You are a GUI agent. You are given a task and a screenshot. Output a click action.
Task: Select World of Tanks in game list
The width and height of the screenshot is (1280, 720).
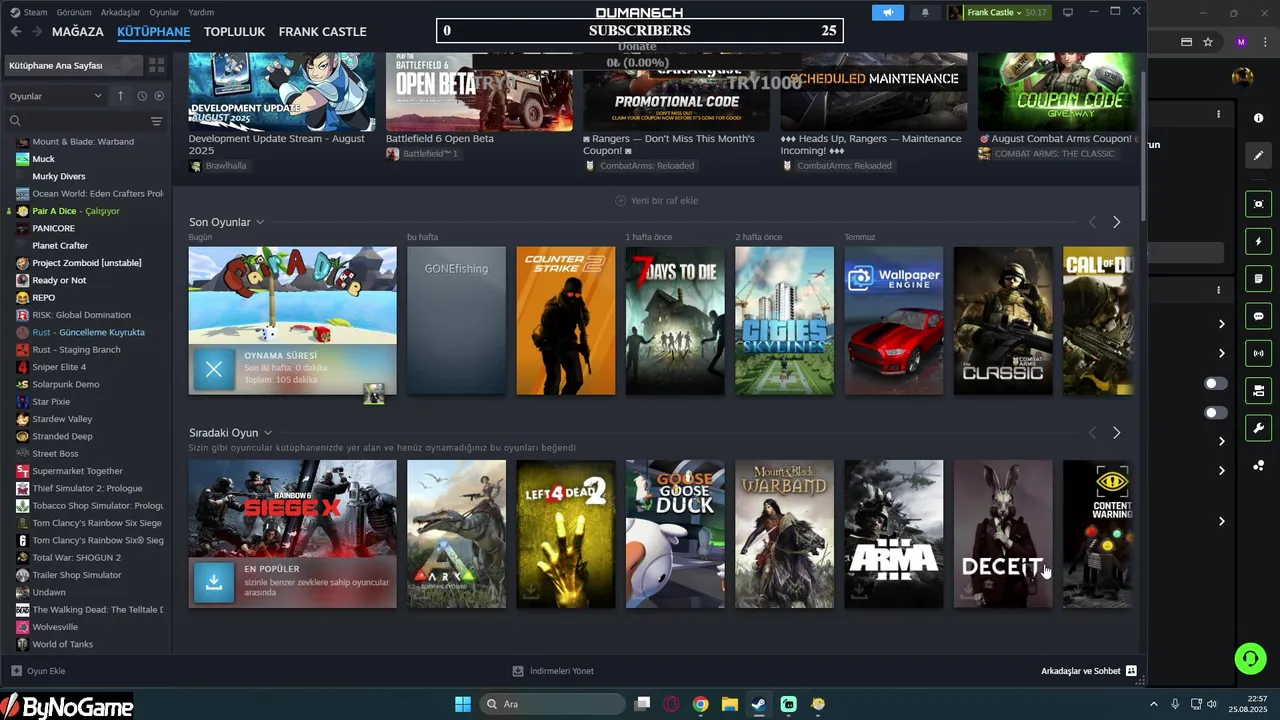point(63,644)
